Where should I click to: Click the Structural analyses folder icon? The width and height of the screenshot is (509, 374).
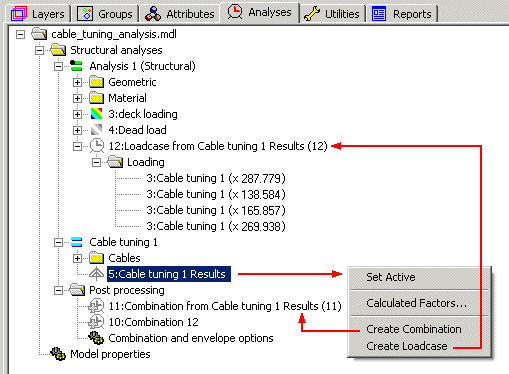click(58, 50)
